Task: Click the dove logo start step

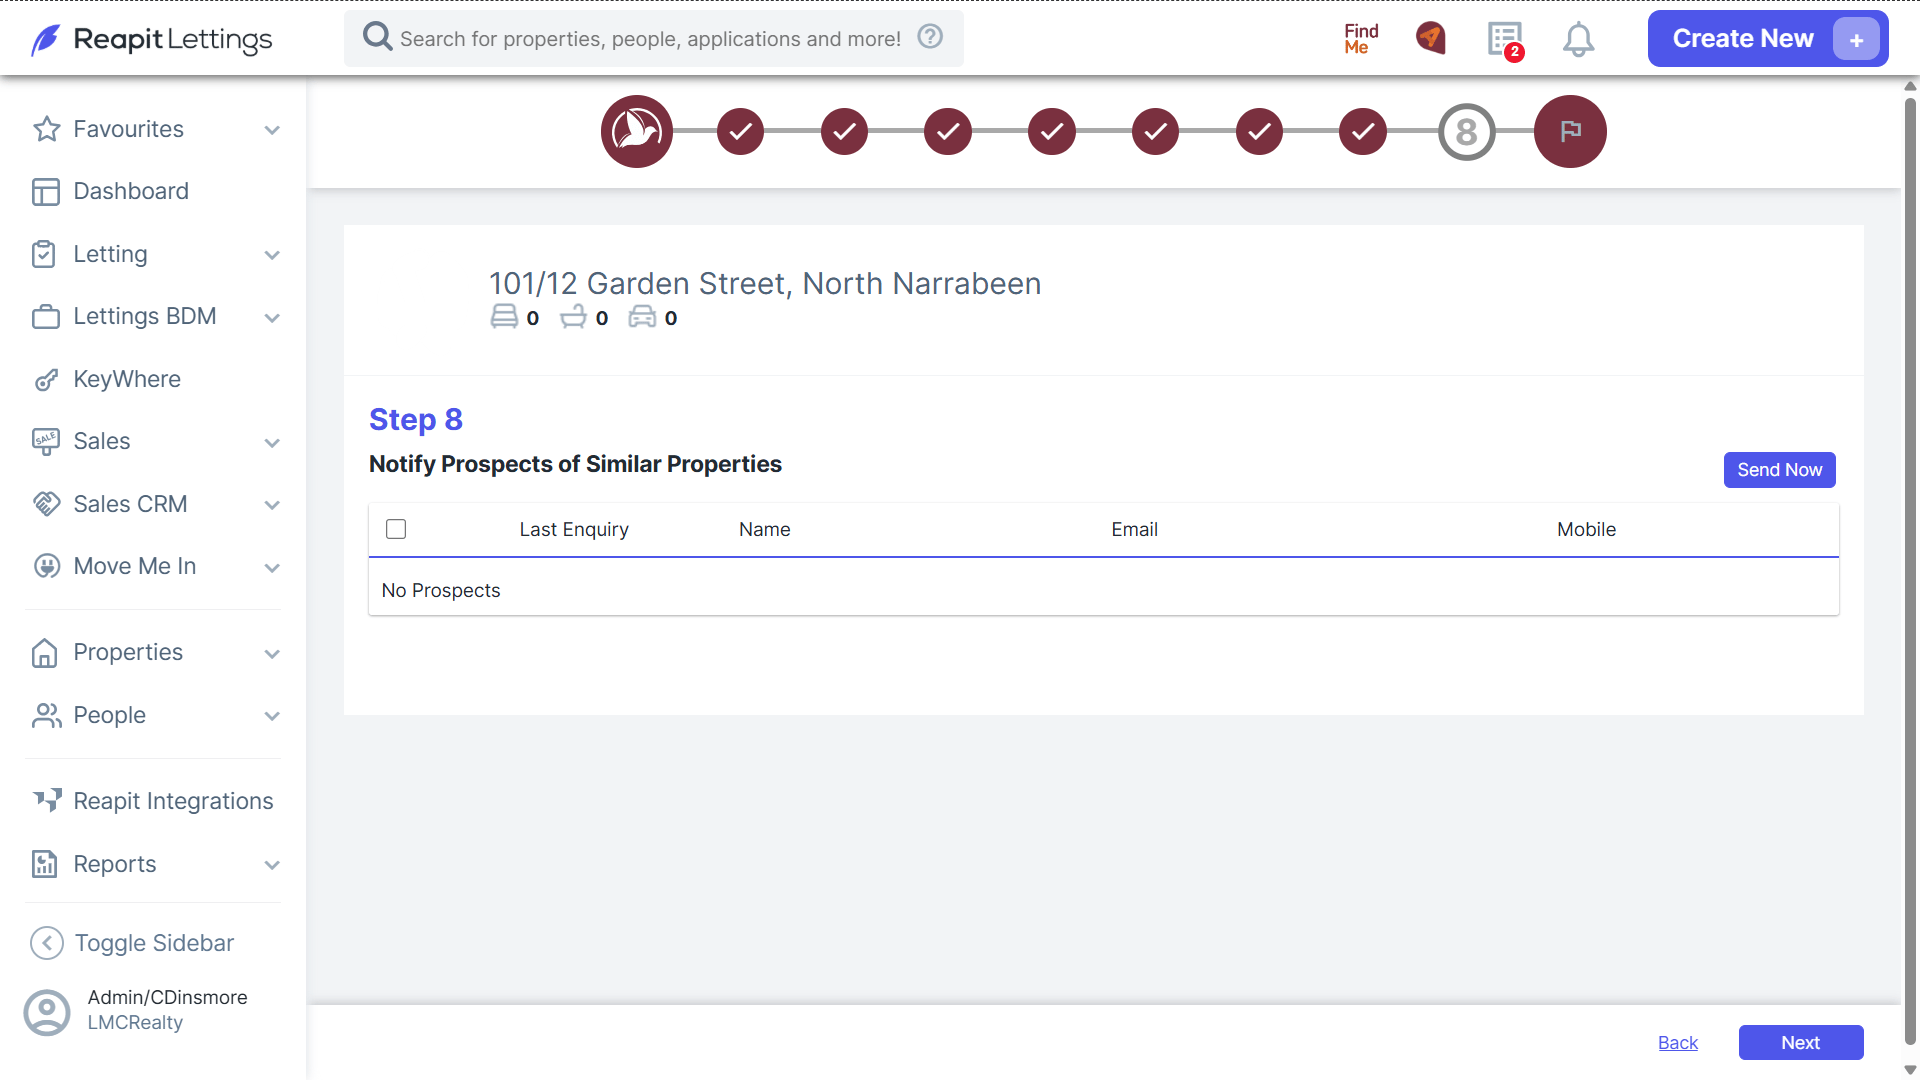Action: (637, 131)
